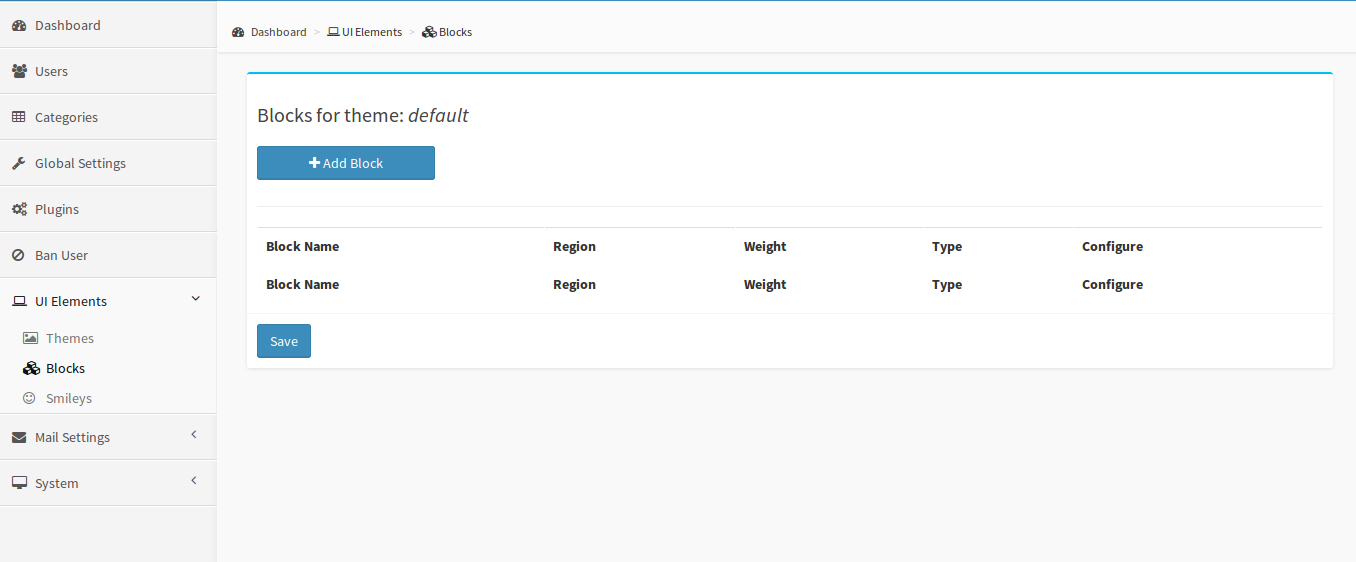Expand the Mail Settings chevron

pyautogui.click(x=194, y=434)
